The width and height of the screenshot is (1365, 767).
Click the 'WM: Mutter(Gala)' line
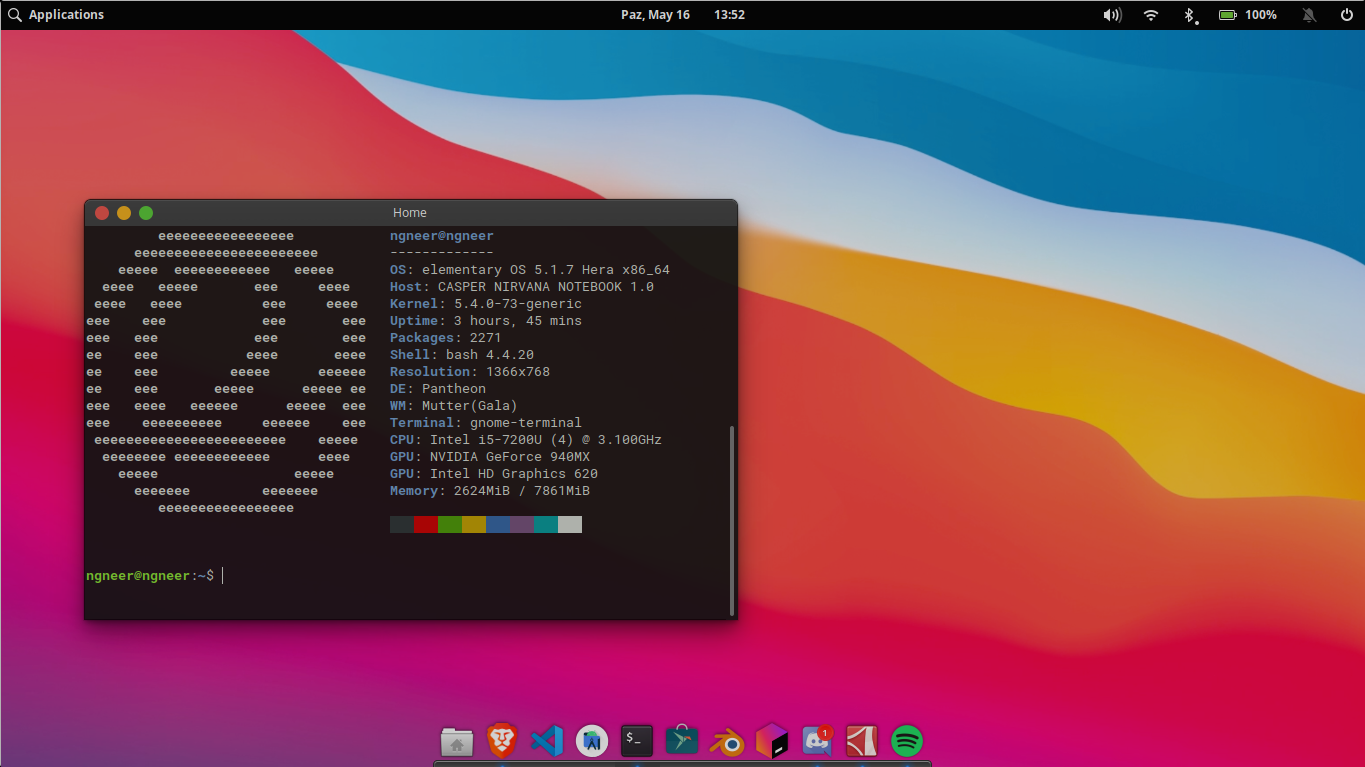454,406
